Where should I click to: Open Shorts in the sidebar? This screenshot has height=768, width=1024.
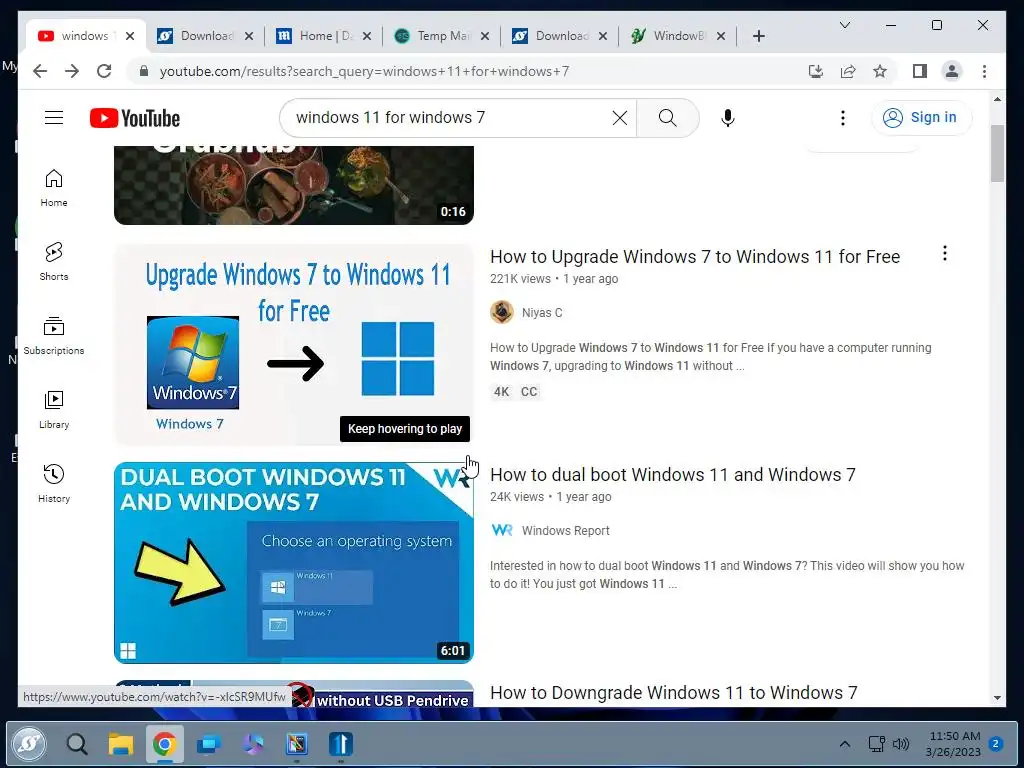54,262
